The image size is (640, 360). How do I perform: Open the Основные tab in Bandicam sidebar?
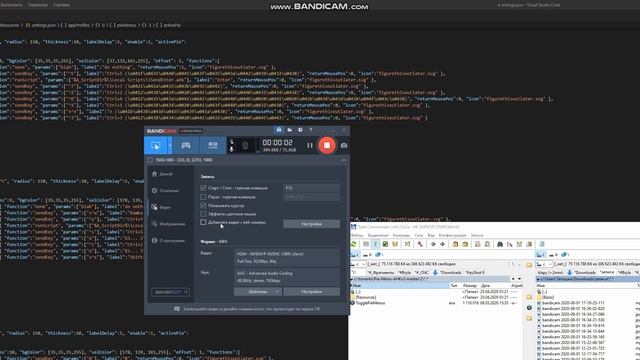[x=165, y=191]
